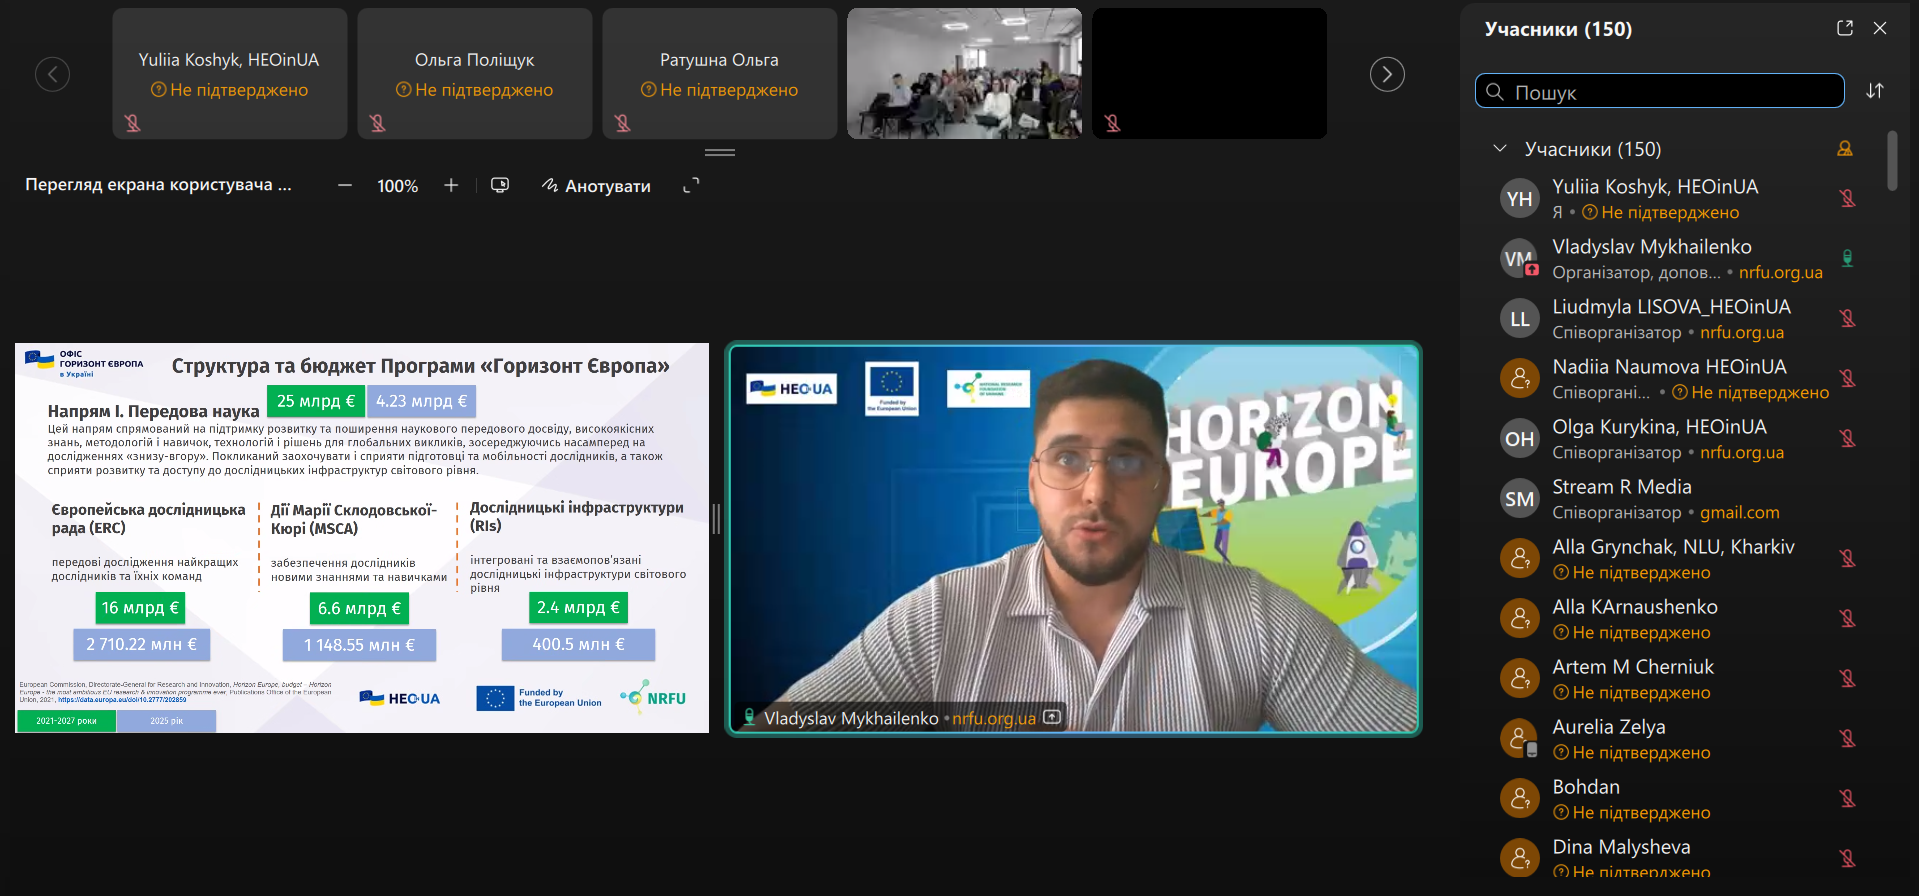
Task: Click muted mic icon for Dina Malysheva
Action: (1847, 858)
